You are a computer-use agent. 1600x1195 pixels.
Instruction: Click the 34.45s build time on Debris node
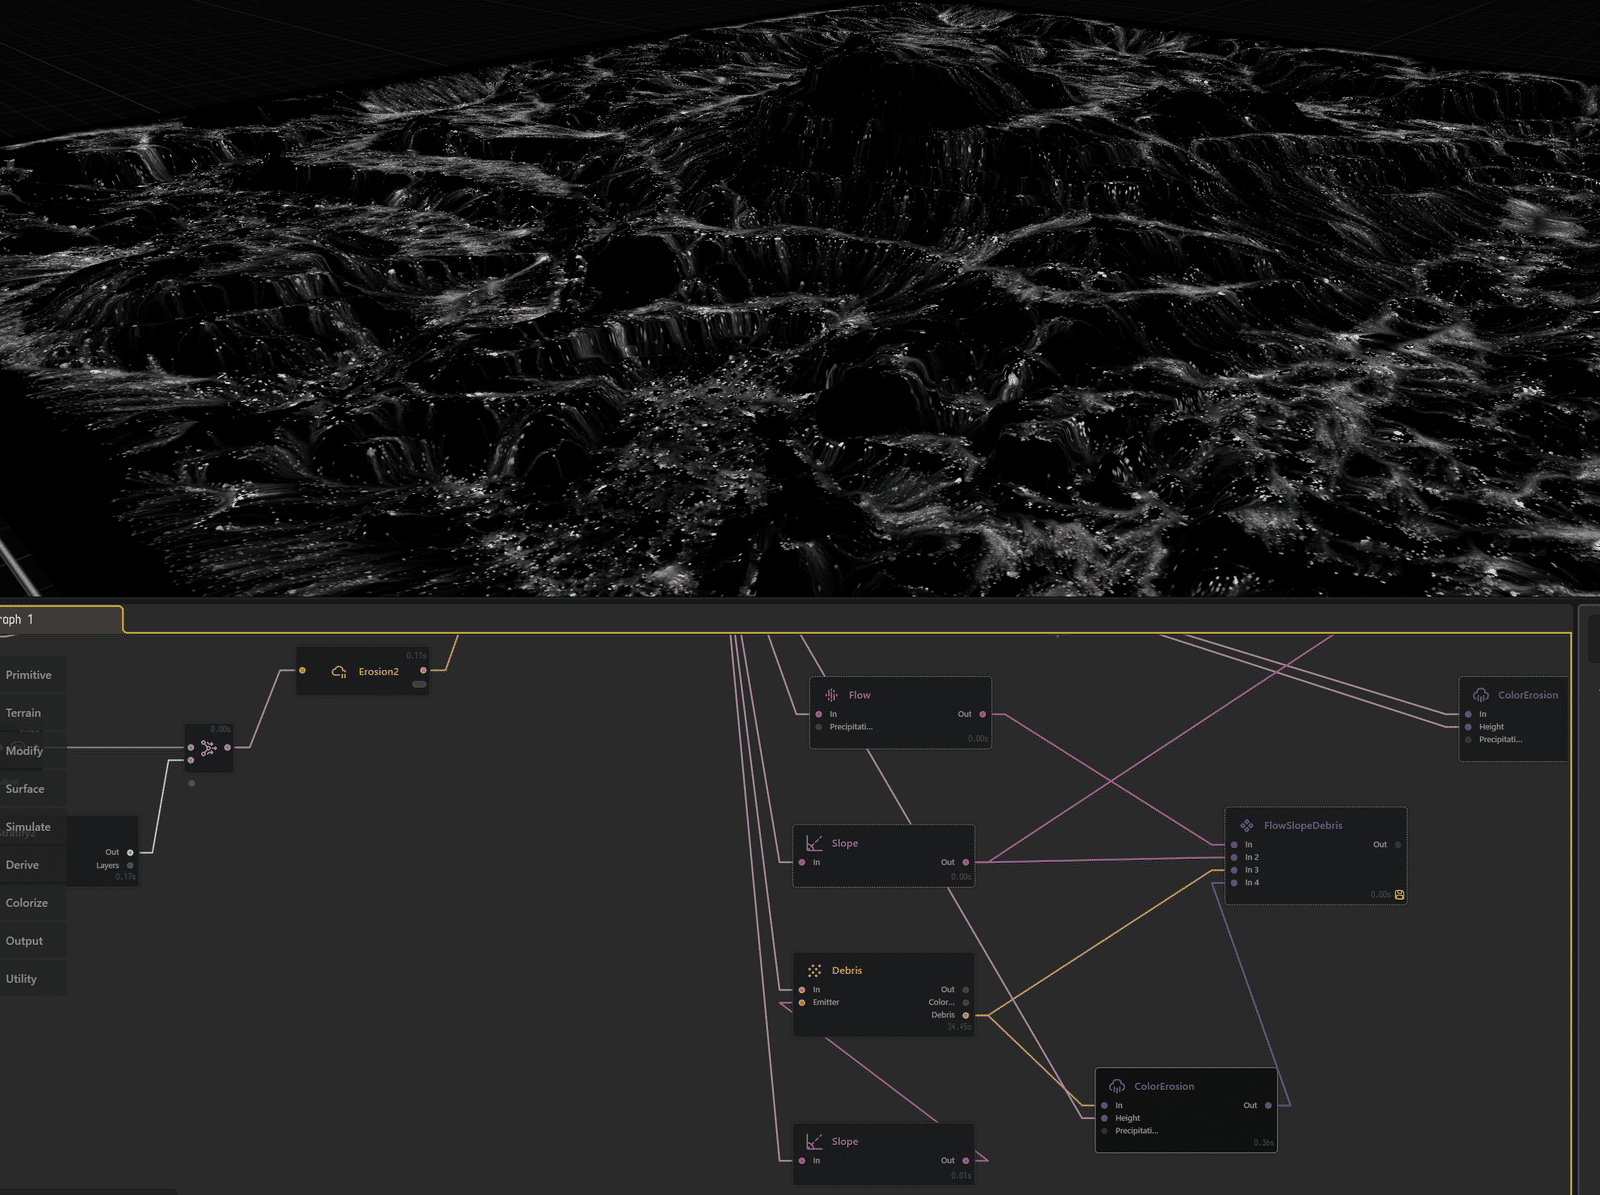coord(959,1027)
